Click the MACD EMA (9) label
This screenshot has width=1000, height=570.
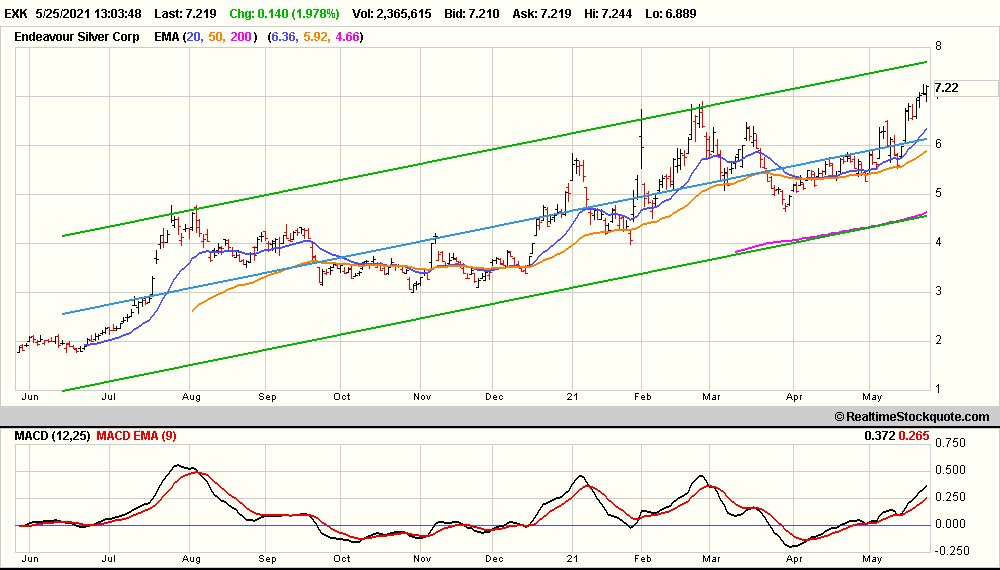point(136,436)
